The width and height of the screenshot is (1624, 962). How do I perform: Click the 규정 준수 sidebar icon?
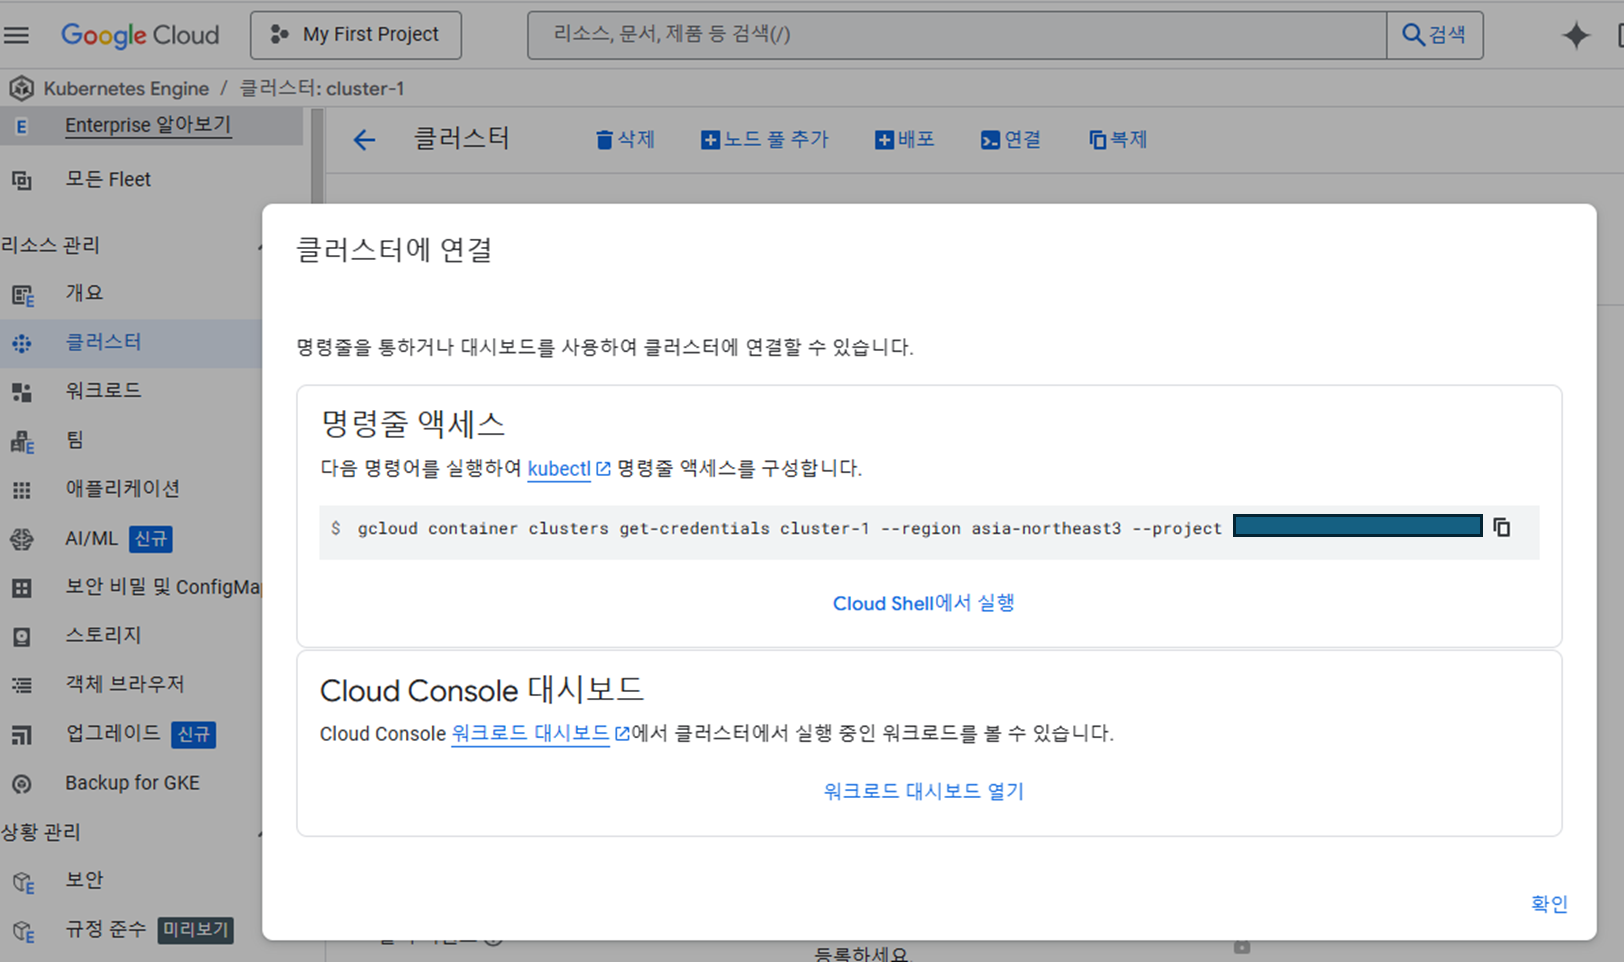point(23,932)
